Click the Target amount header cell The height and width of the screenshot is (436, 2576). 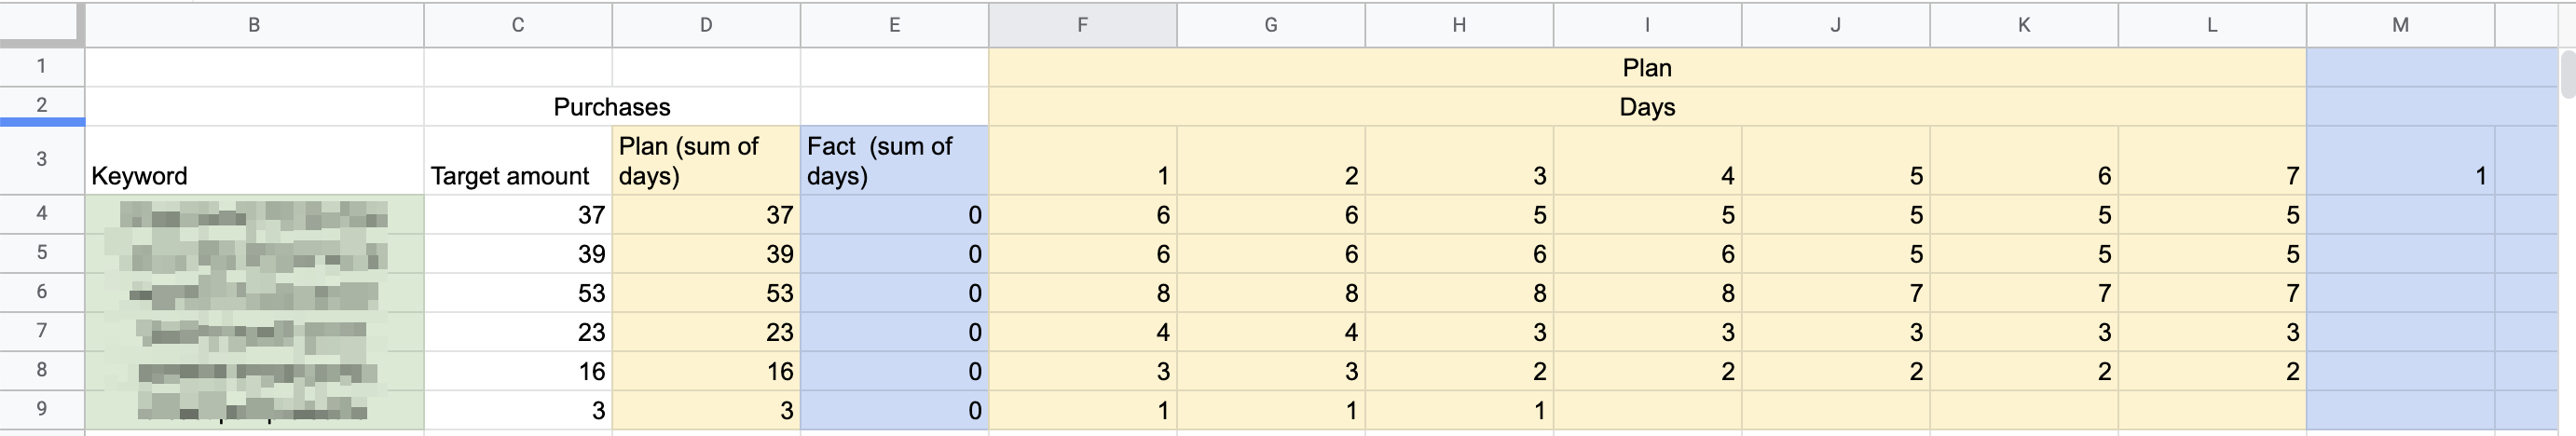pyautogui.click(x=517, y=160)
